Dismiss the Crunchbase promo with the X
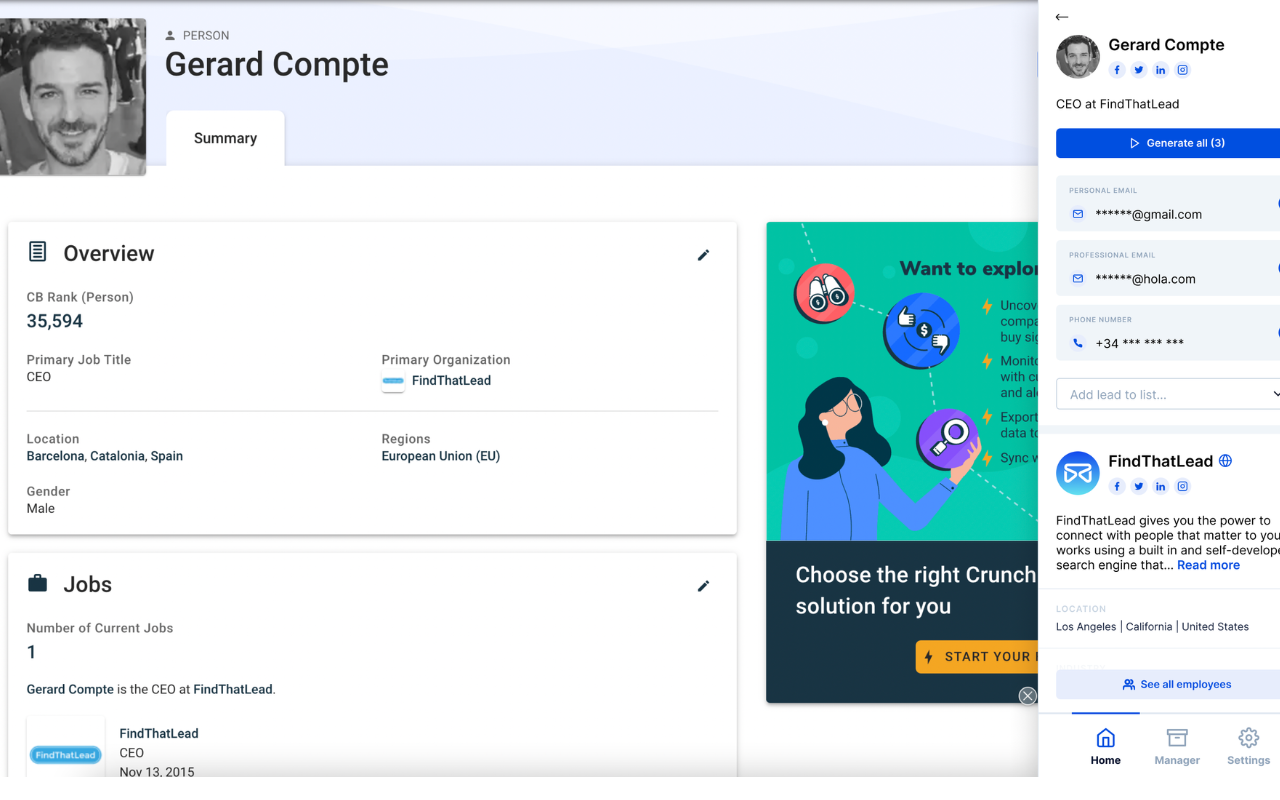1280x800 pixels. point(1027,695)
